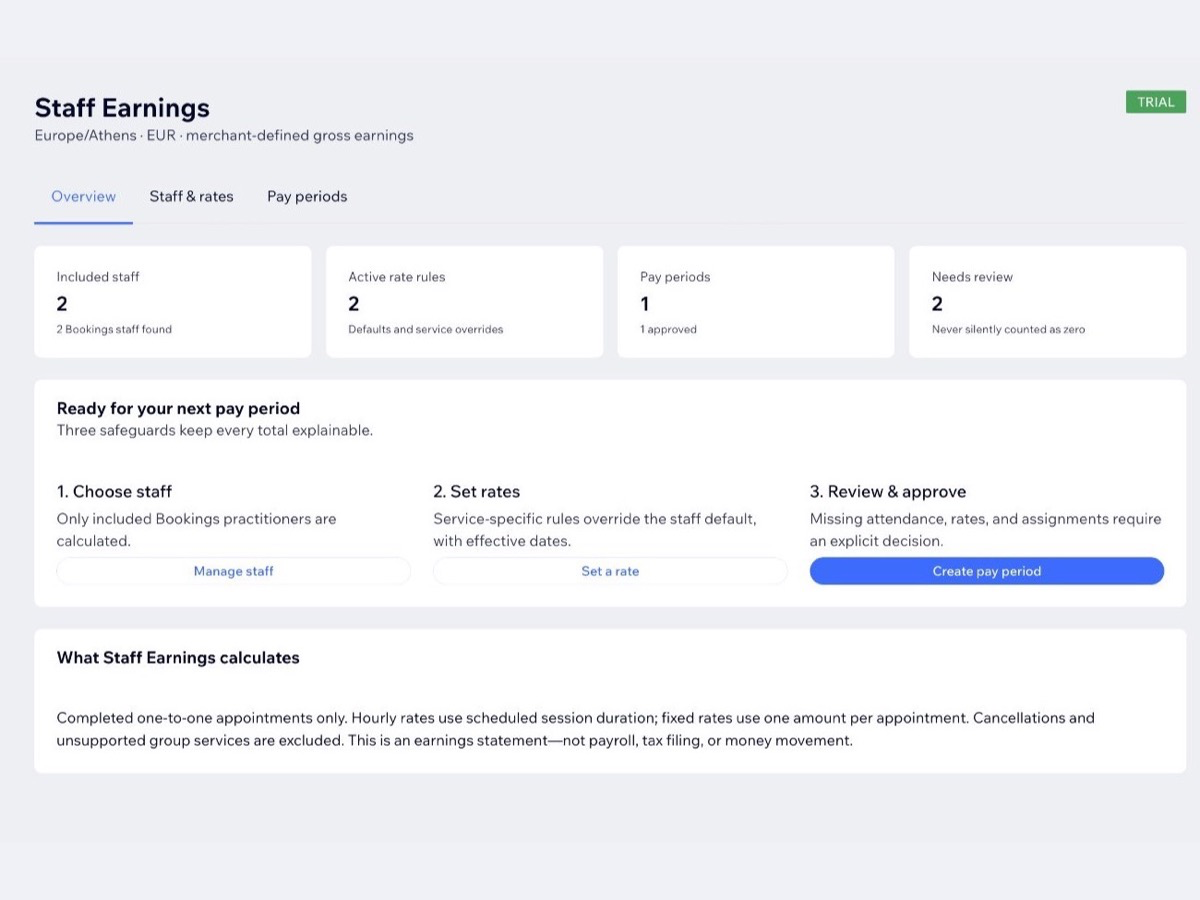Click the 'Defaults and service overrides' text
The height and width of the screenshot is (900, 1200).
[426, 329]
